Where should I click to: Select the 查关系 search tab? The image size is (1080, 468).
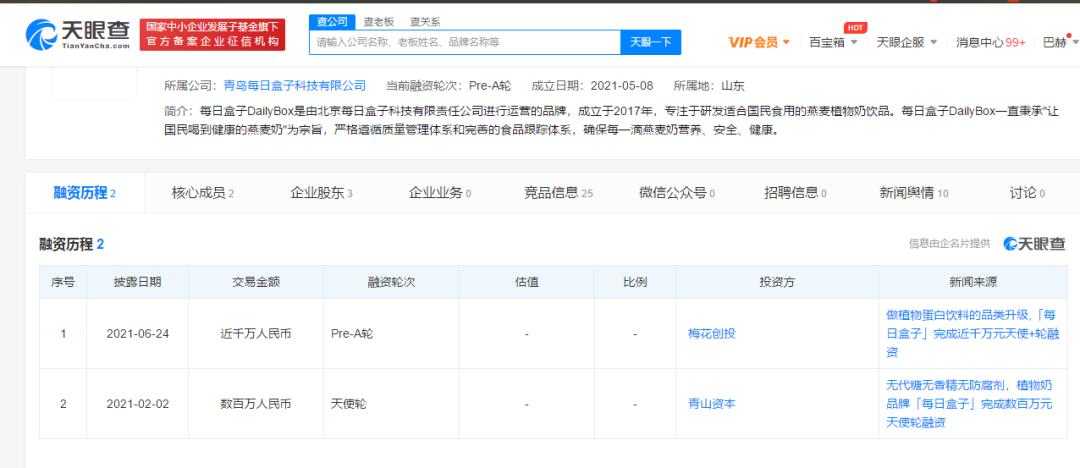pos(424,22)
